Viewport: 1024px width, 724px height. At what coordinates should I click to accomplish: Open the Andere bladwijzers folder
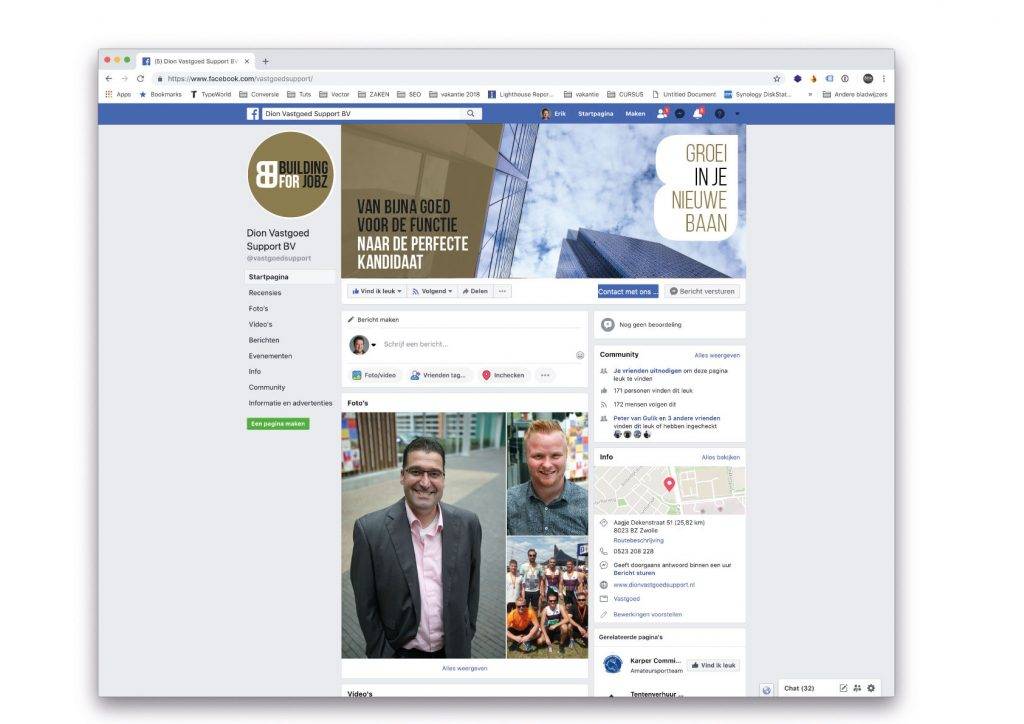[x=855, y=95]
